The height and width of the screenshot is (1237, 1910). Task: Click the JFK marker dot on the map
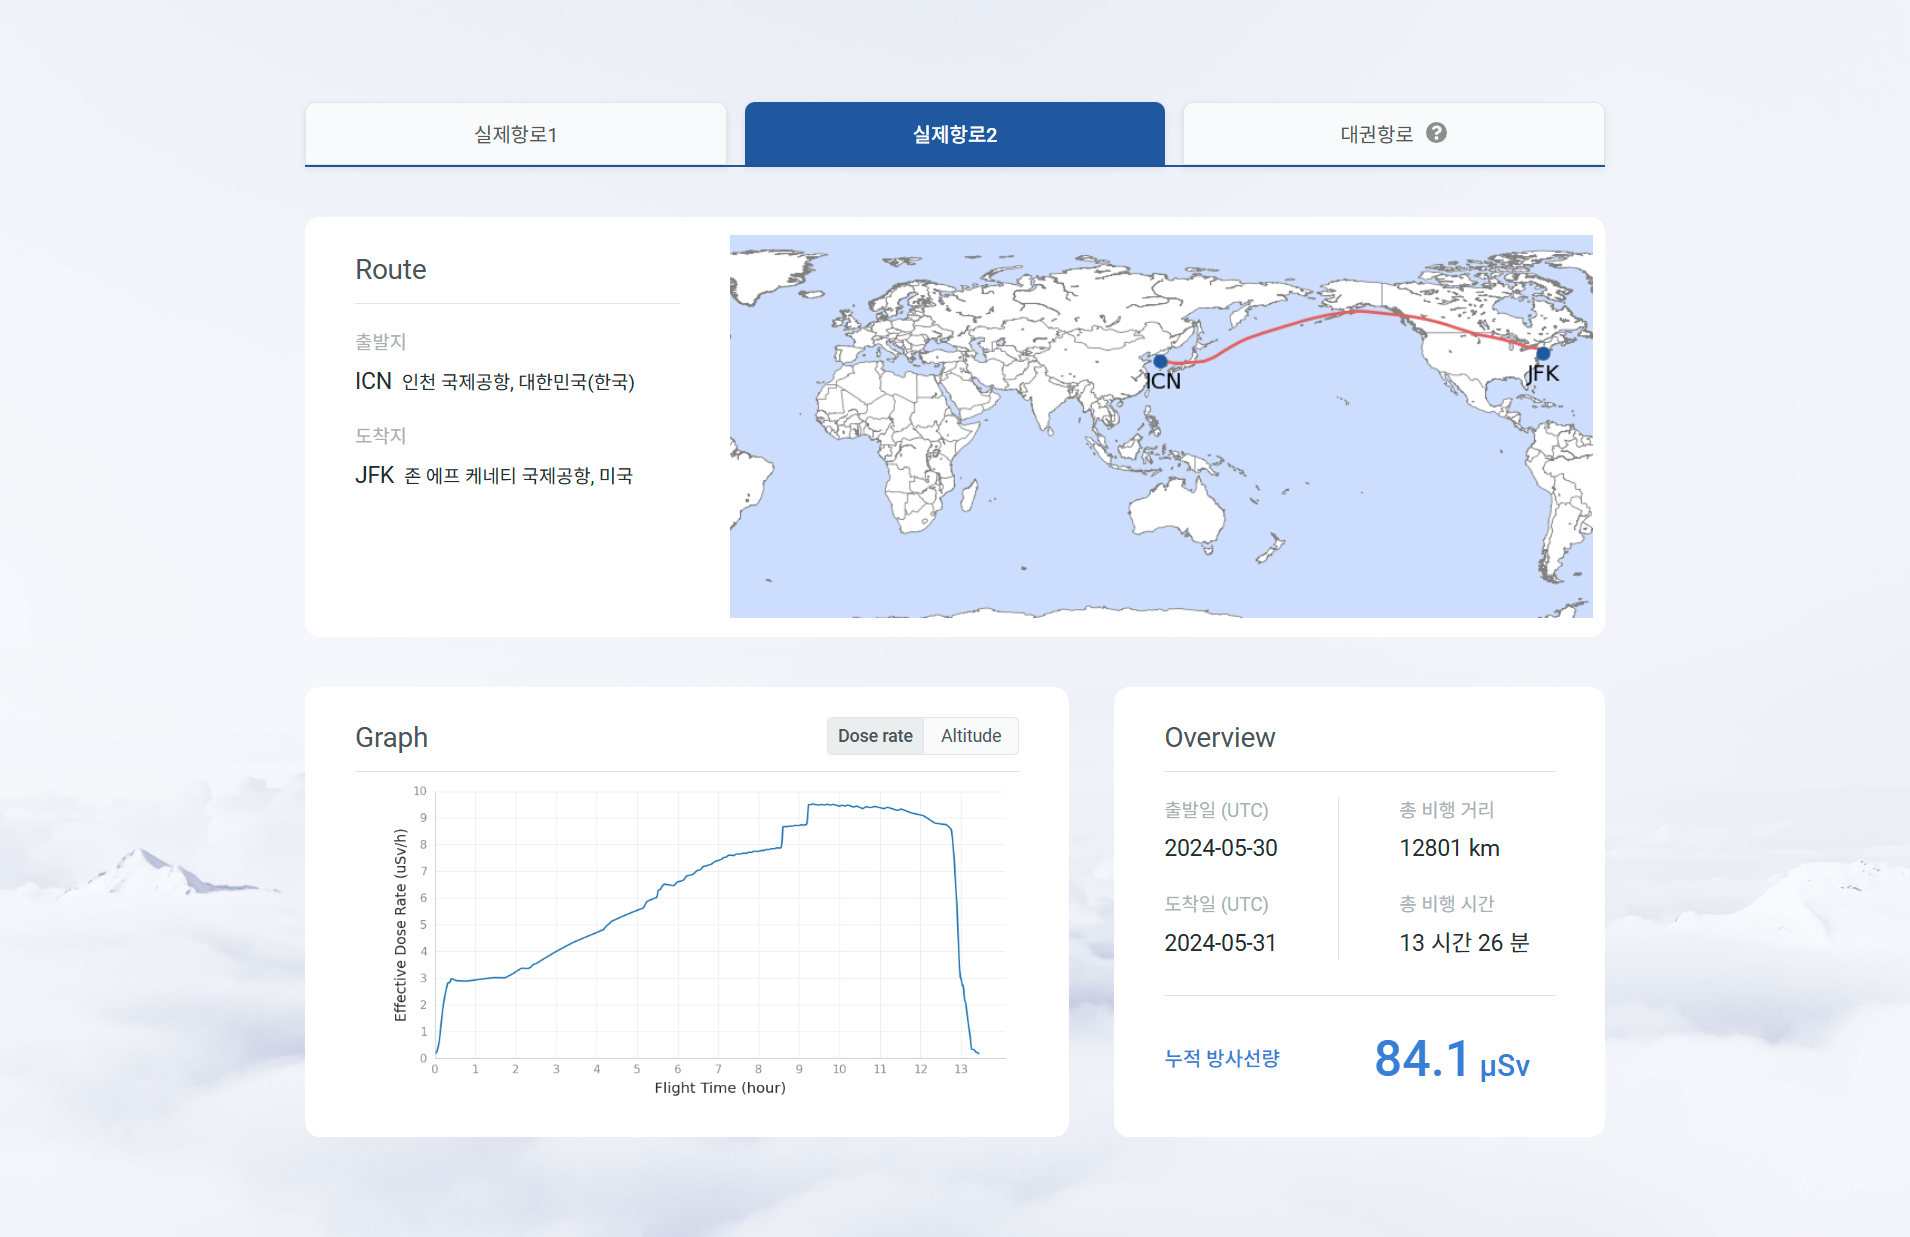point(1543,353)
